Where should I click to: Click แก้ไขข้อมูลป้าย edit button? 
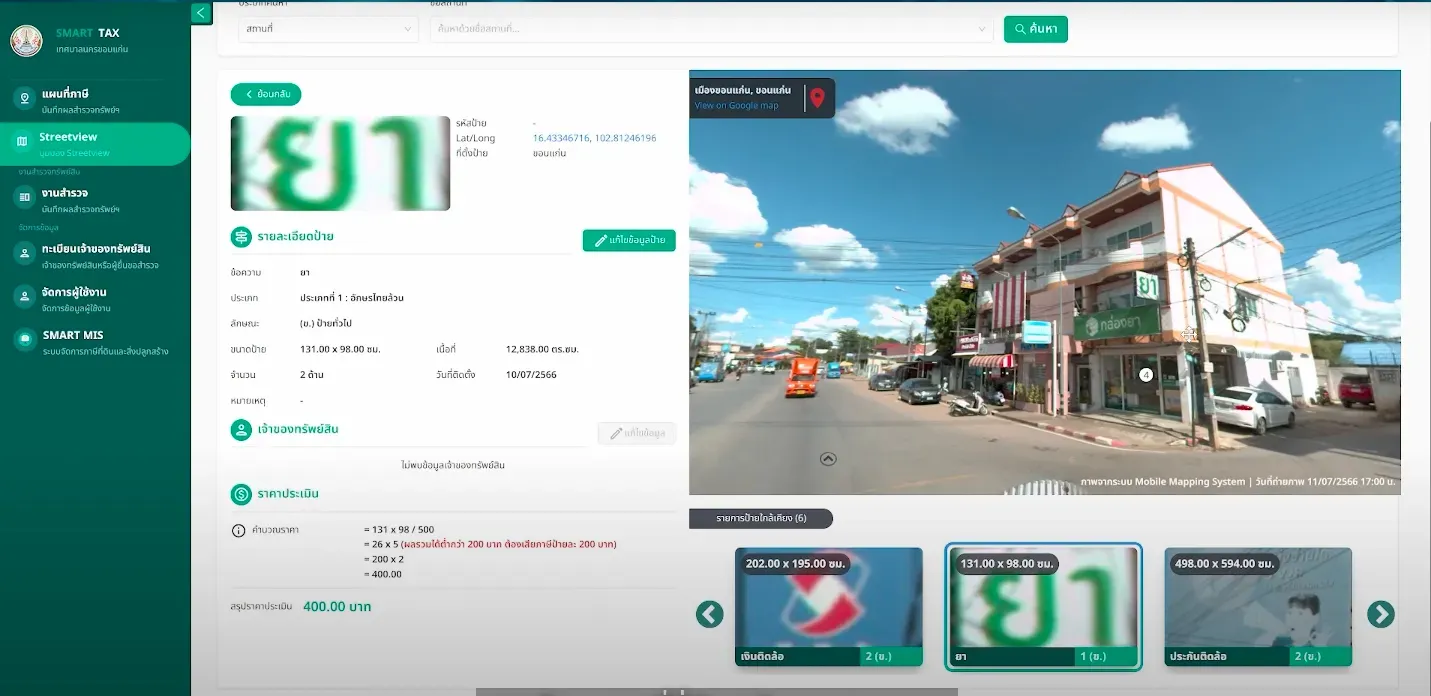(629, 240)
